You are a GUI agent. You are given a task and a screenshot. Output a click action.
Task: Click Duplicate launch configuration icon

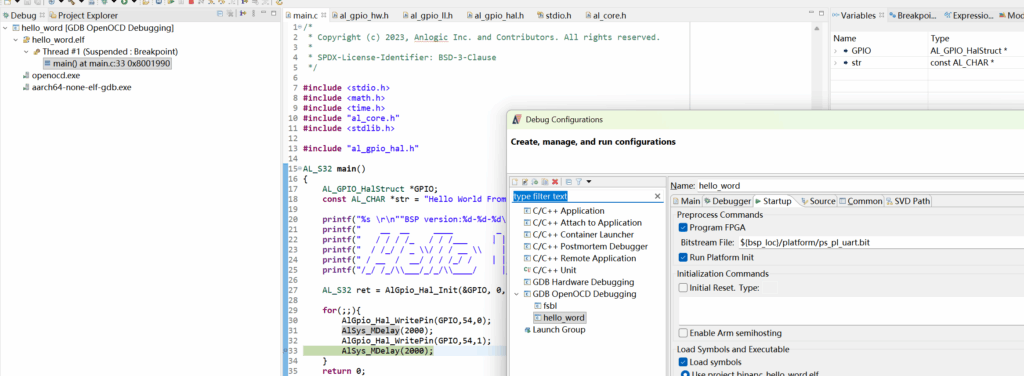pyautogui.click(x=545, y=181)
